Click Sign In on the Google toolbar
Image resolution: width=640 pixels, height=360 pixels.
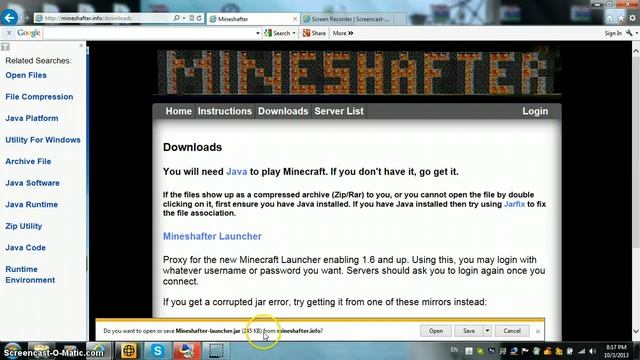[613, 33]
